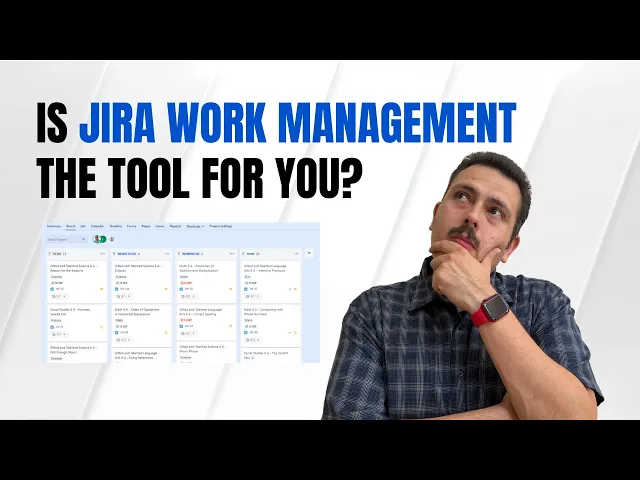Expand subtasks on Humans Spread Out card
Screen dimensions: 640x480
(59, 334)
